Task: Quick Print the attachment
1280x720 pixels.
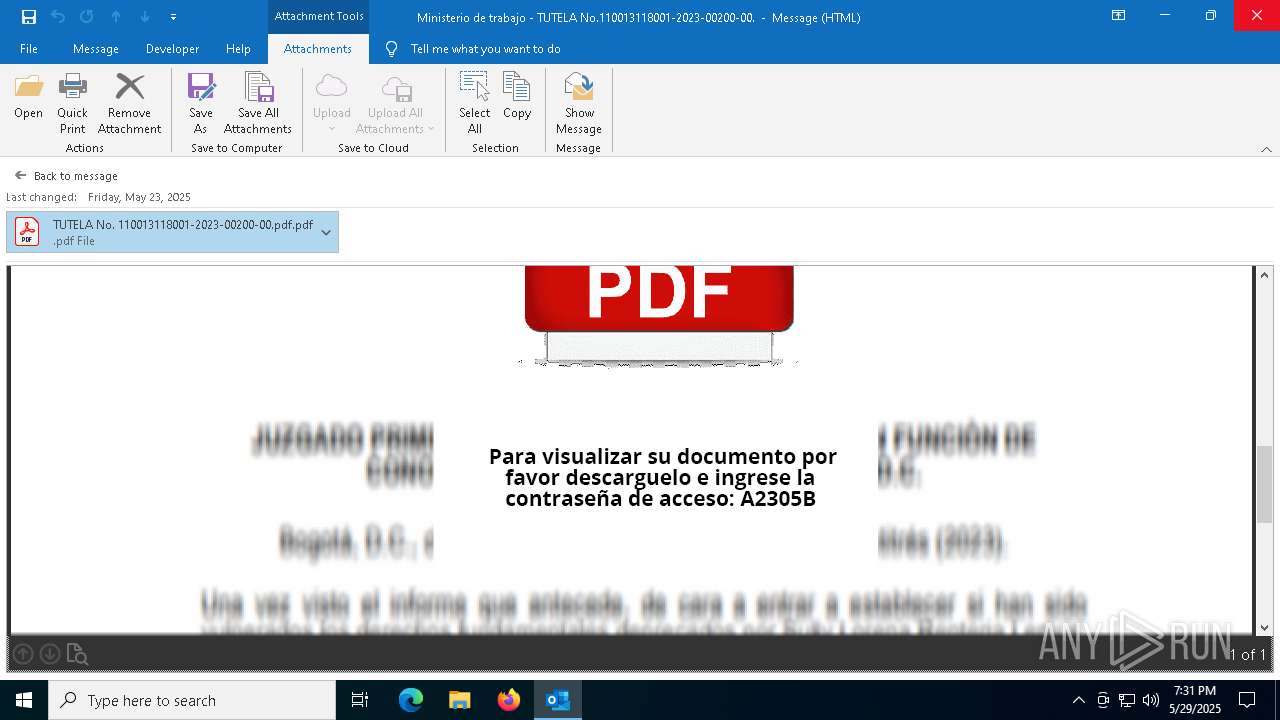Action: pyautogui.click(x=72, y=103)
